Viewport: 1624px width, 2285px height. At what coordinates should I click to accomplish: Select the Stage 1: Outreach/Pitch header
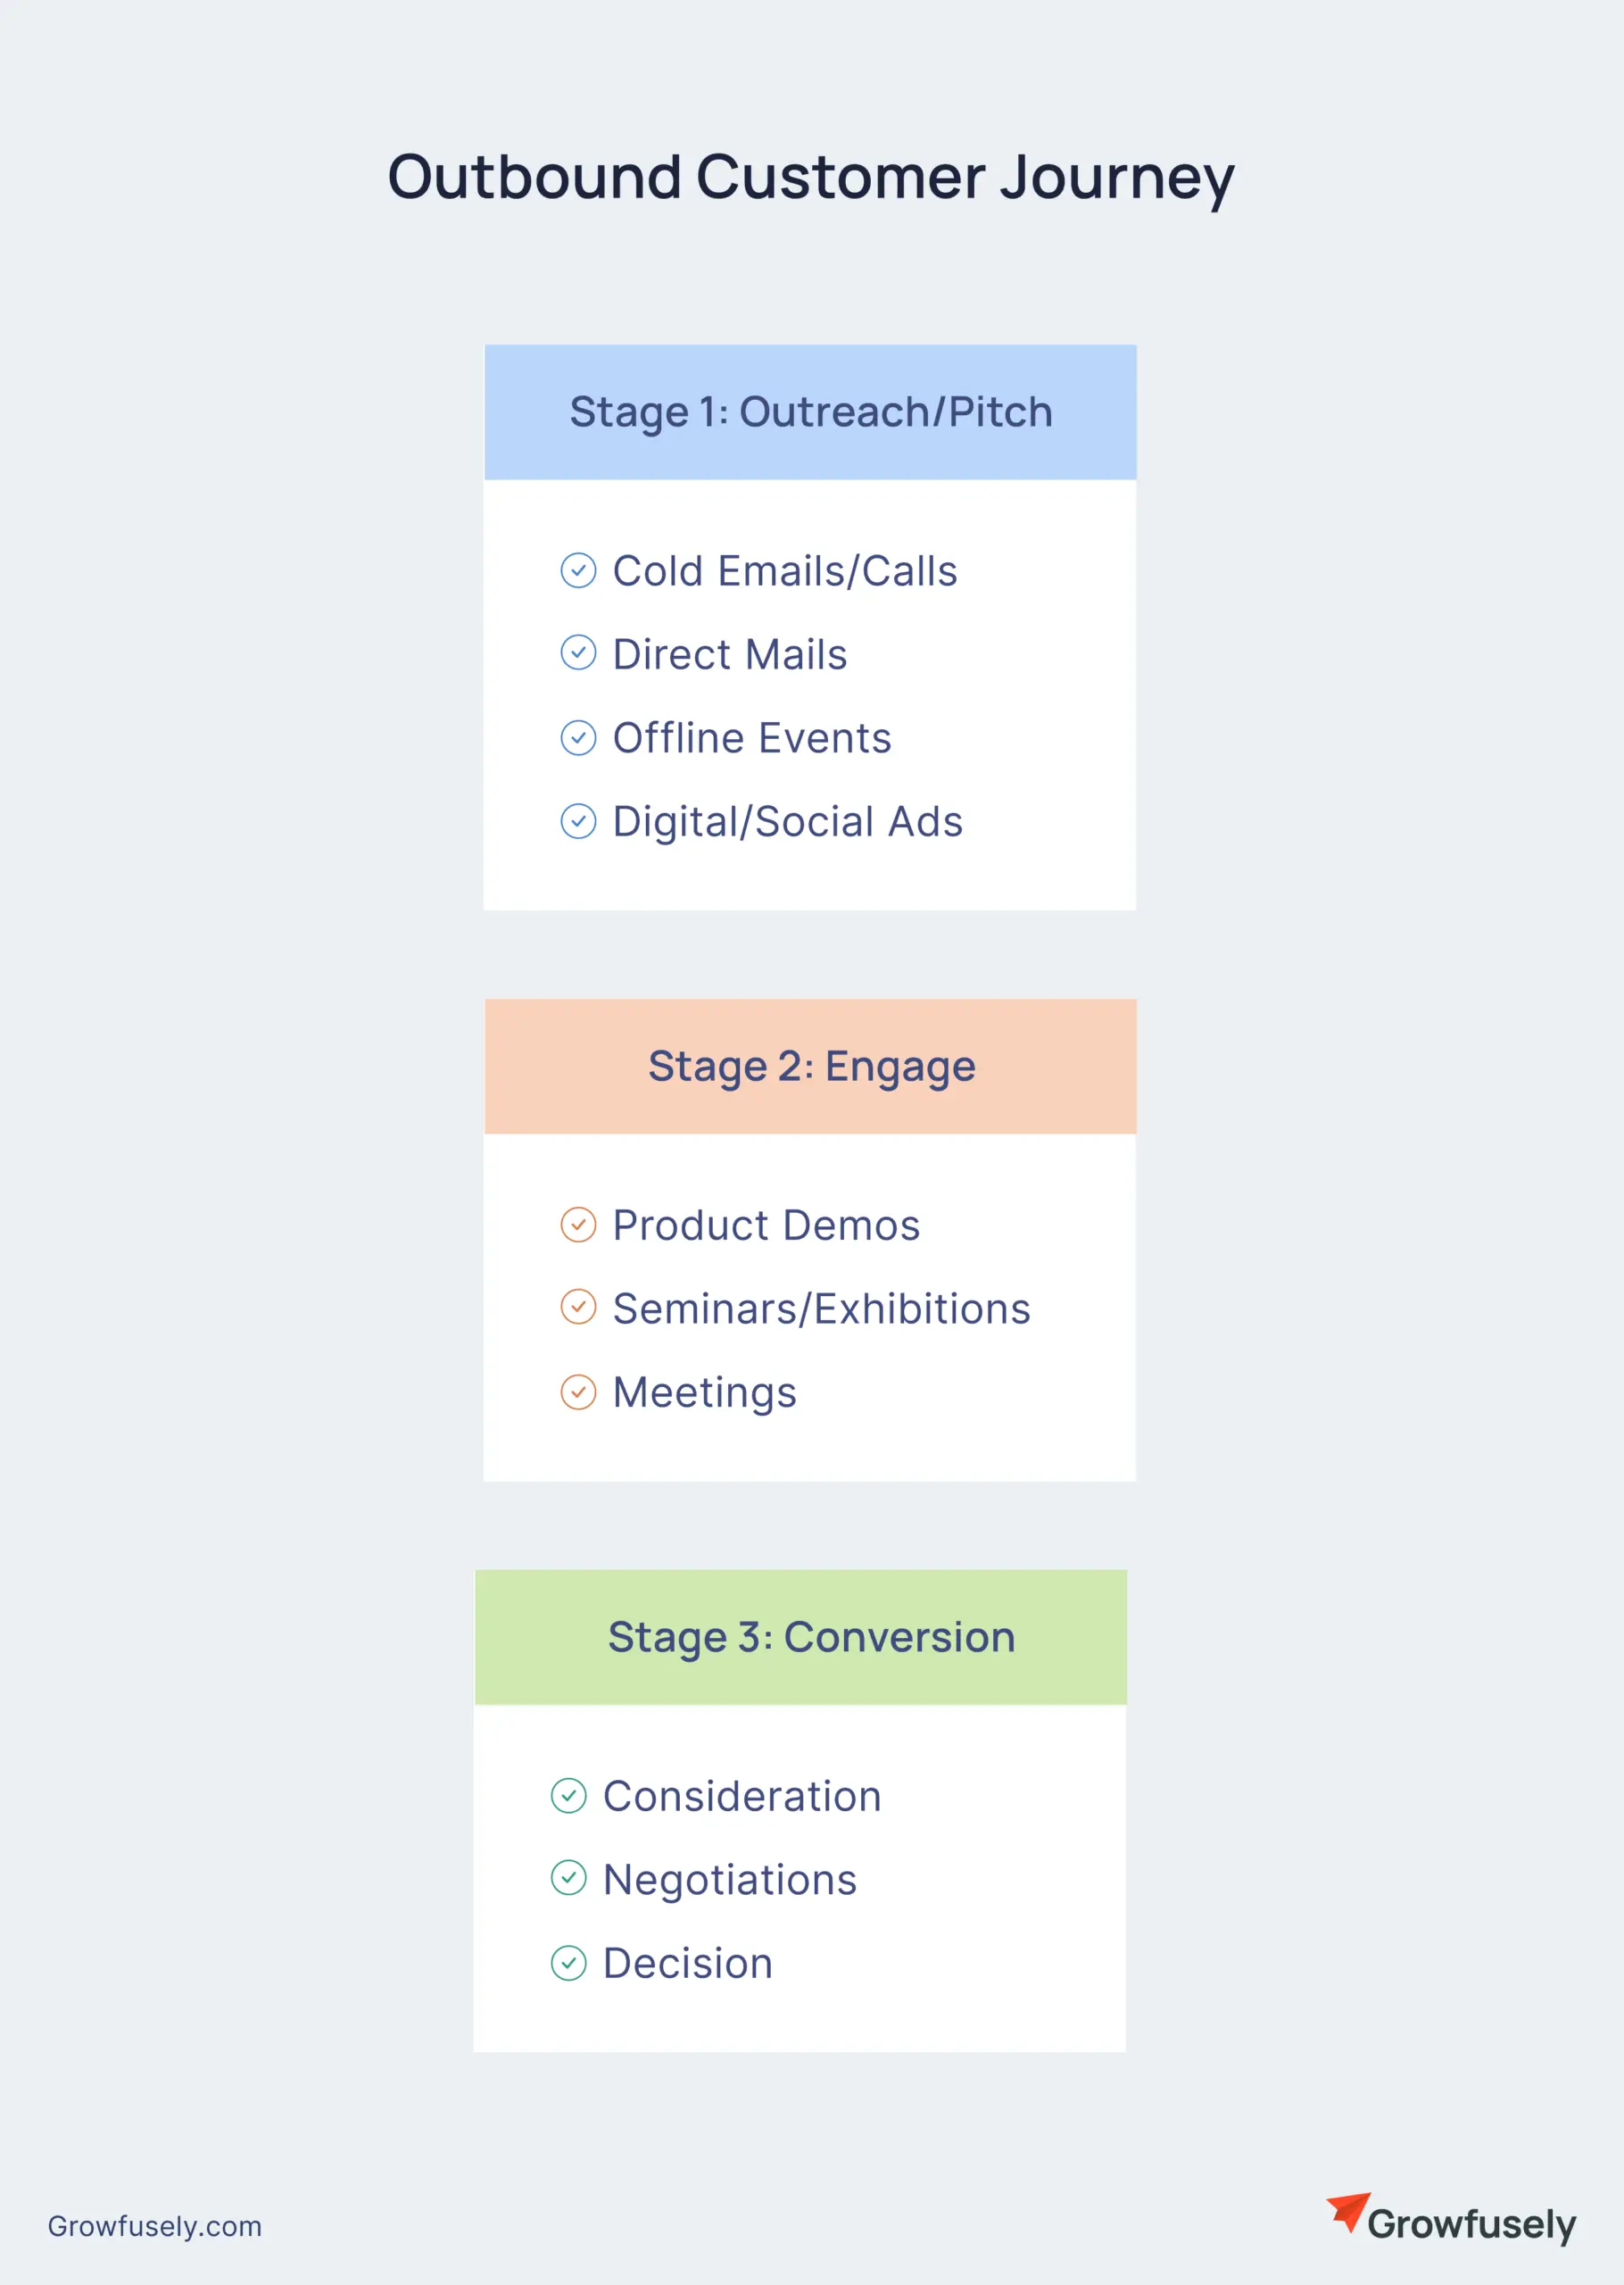coord(810,412)
